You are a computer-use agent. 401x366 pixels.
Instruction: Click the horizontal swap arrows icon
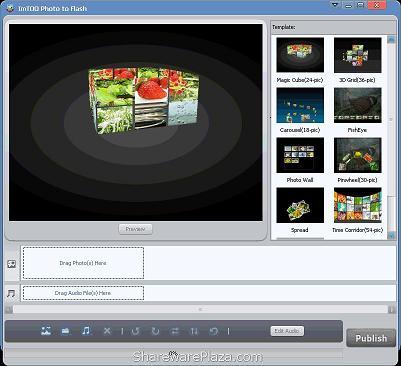(175, 331)
